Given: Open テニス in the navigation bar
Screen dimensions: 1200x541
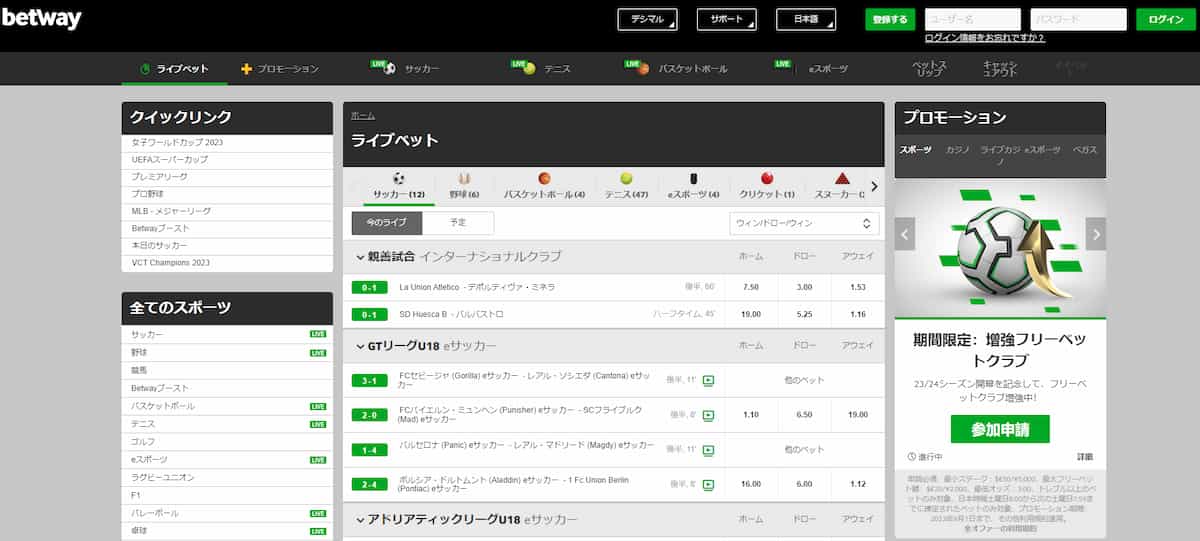Looking at the screenshot, I should (x=541, y=69).
